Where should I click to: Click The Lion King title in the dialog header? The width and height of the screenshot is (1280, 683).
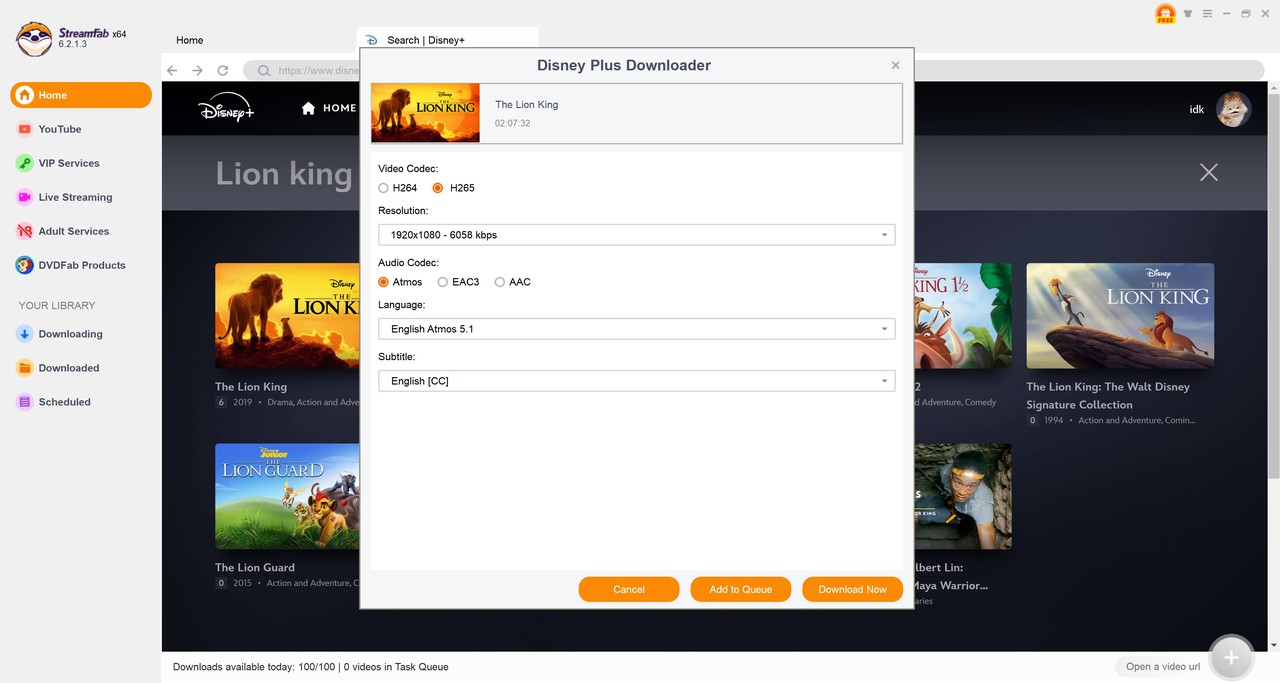[527, 104]
